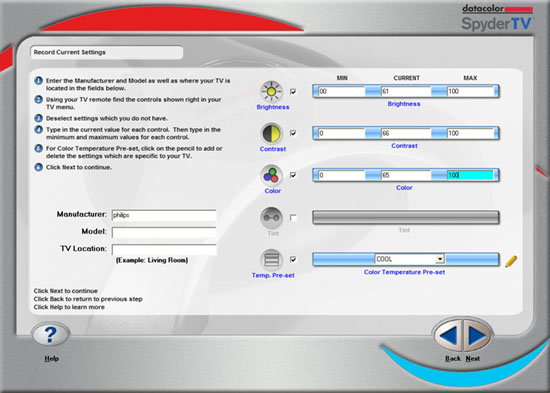Click the Color CURRENT field showing 65

[406, 175]
